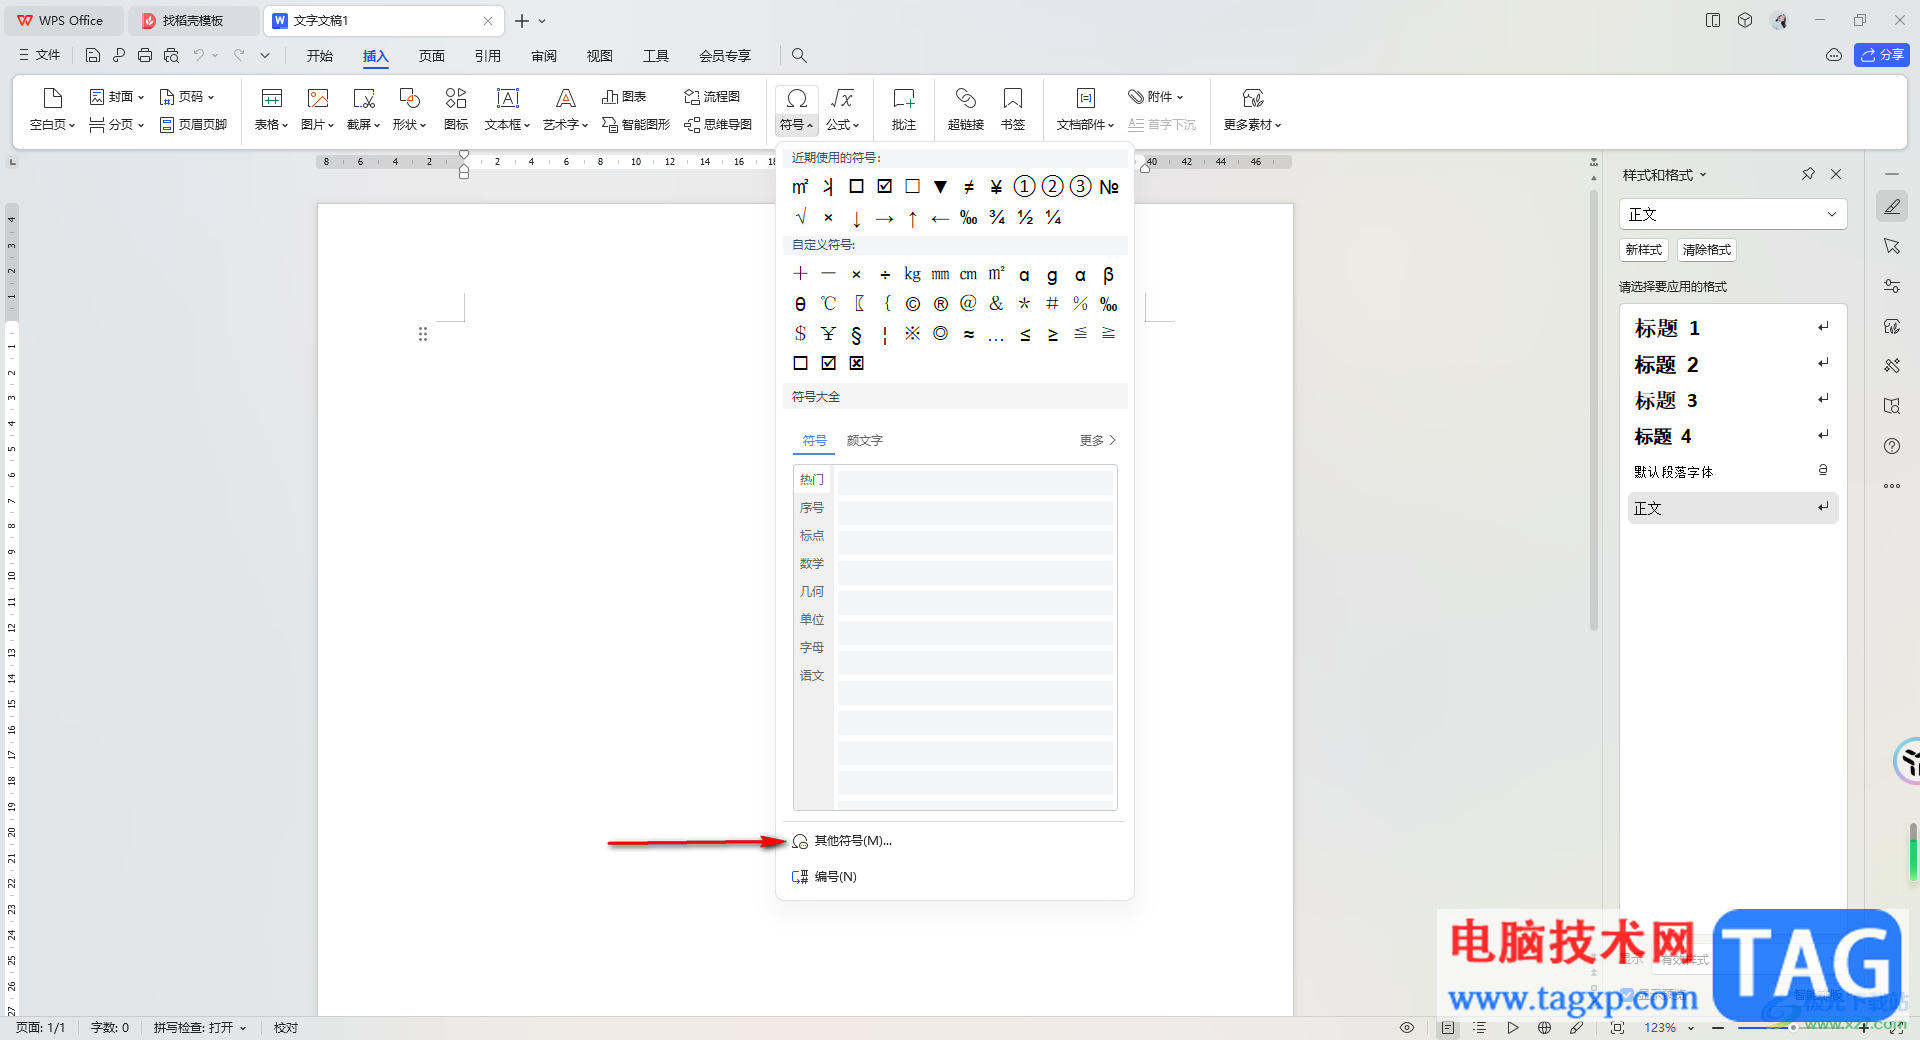
Task: Insert the copyright © symbol
Action: pyautogui.click(x=913, y=304)
